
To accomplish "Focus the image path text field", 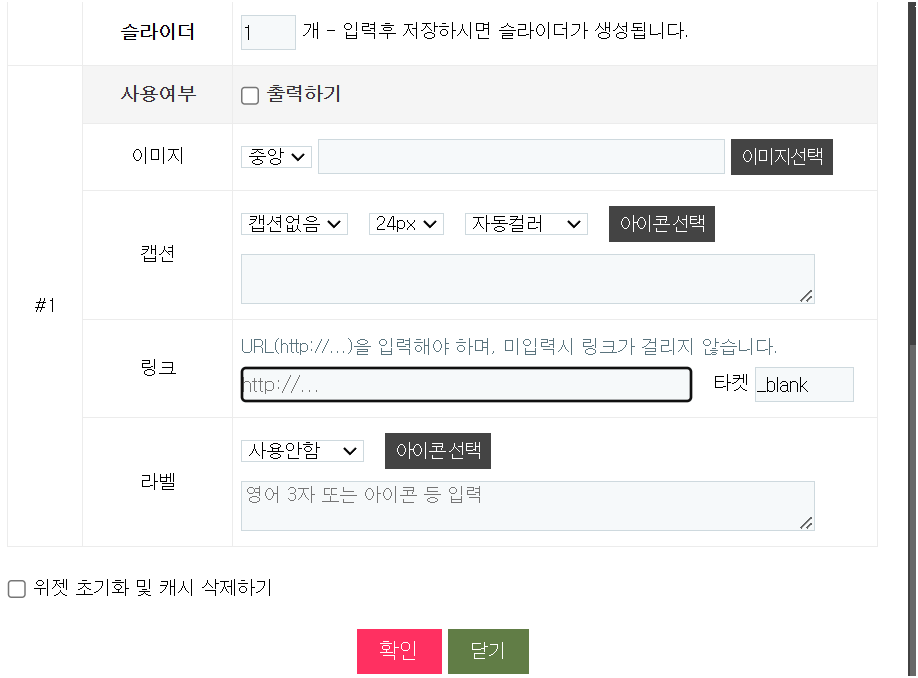I will pyautogui.click(x=521, y=157).
